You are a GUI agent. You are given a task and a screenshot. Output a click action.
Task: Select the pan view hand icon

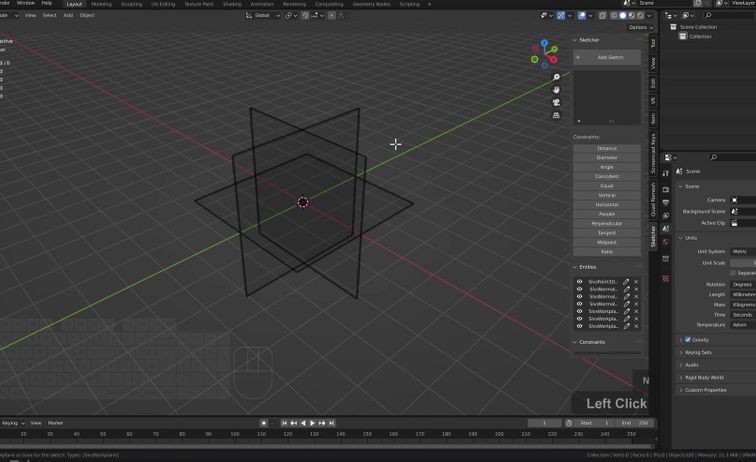pos(556,90)
